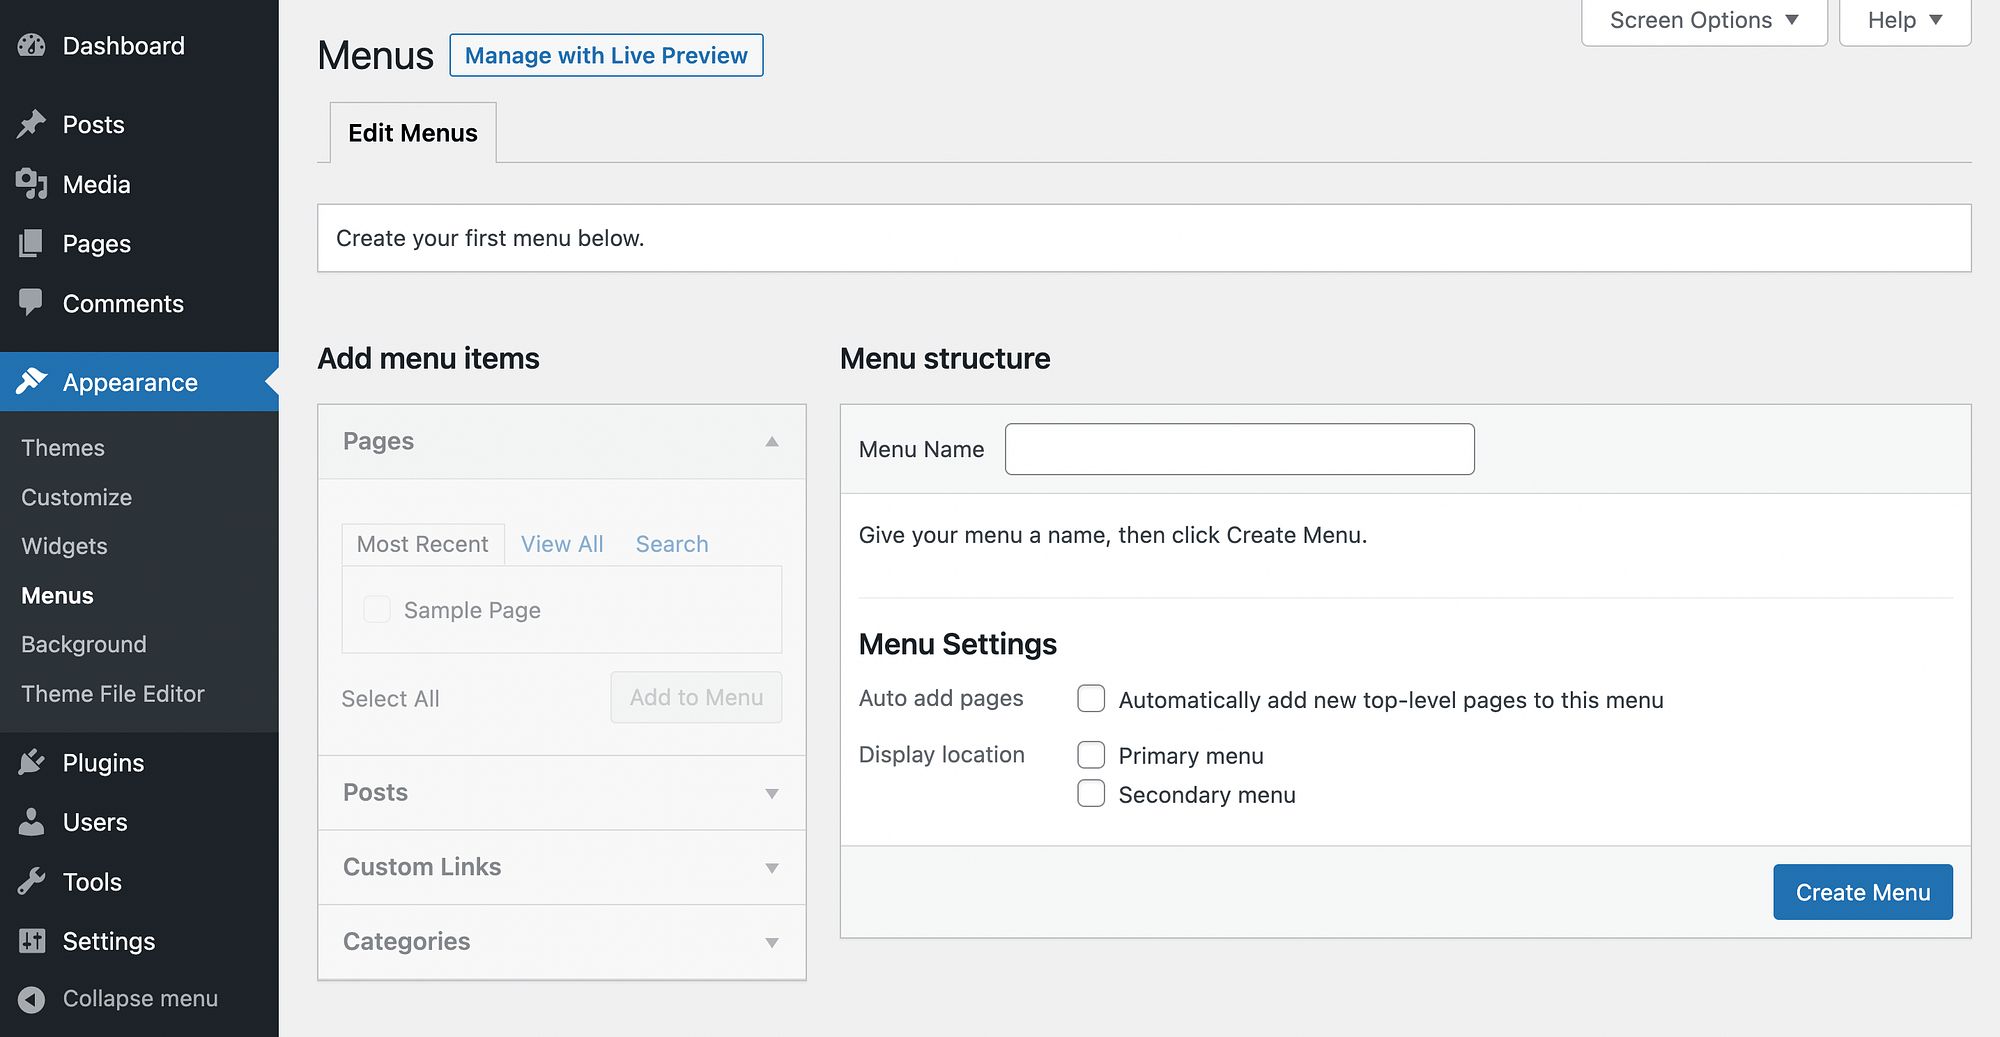The image size is (2000, 1037).
Task: Switch to the View All tab
Action: [562, 544]
